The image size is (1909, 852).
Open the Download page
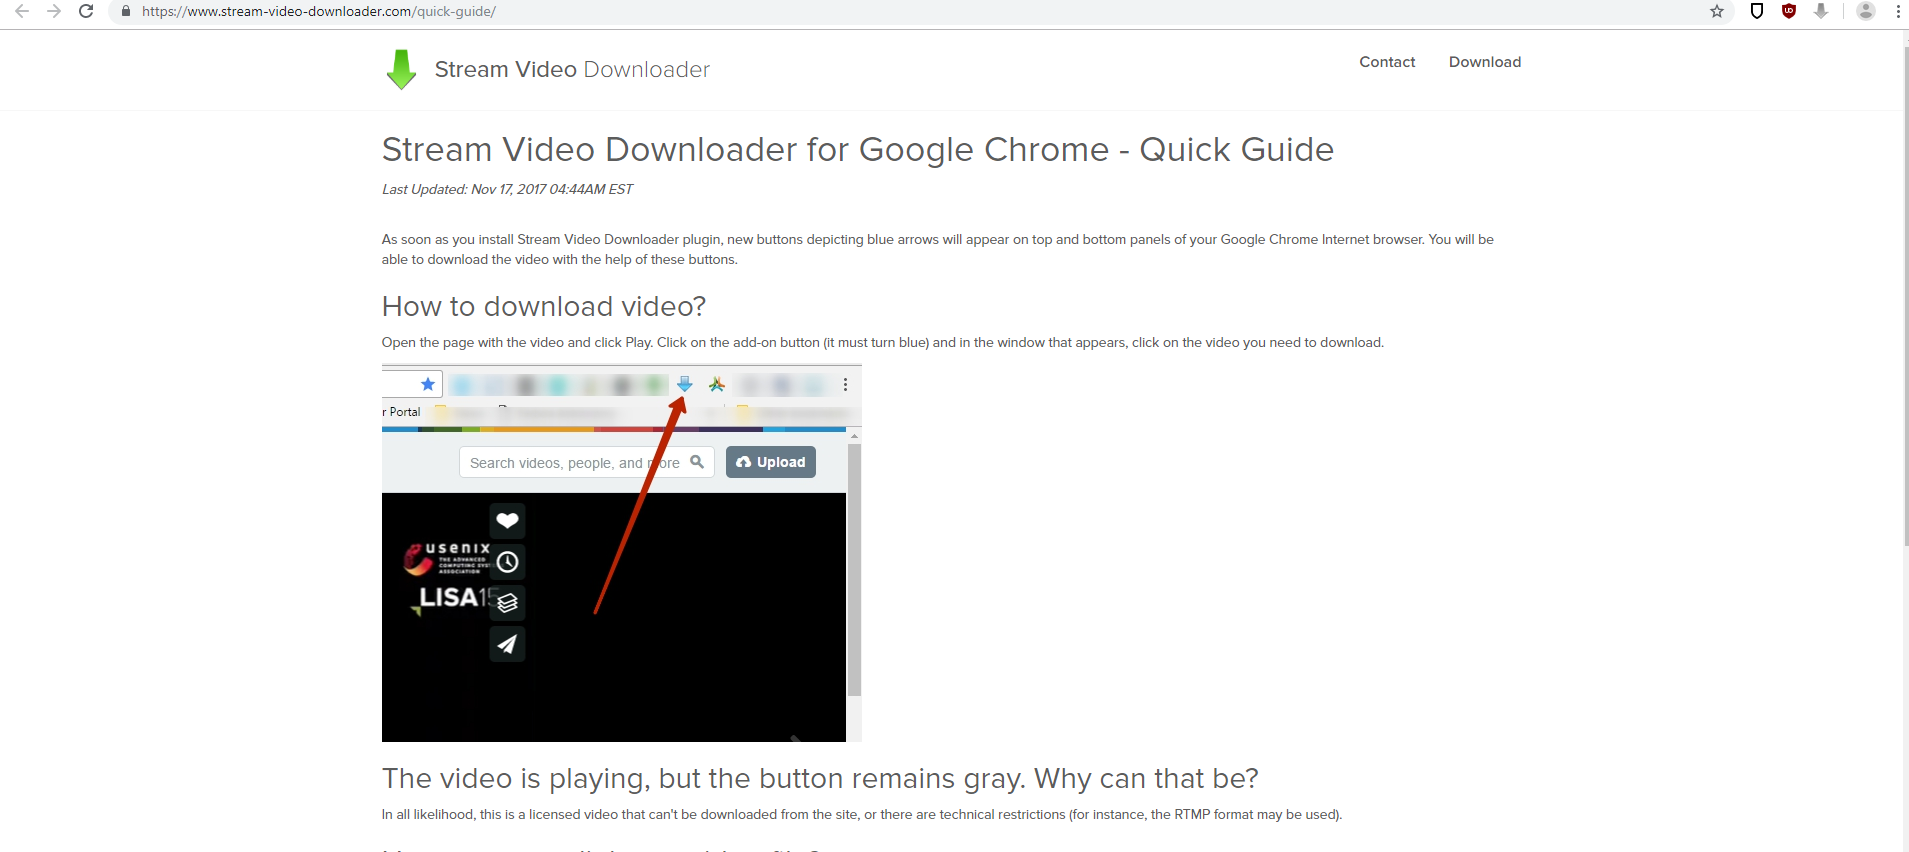(x=1485, y=62)
